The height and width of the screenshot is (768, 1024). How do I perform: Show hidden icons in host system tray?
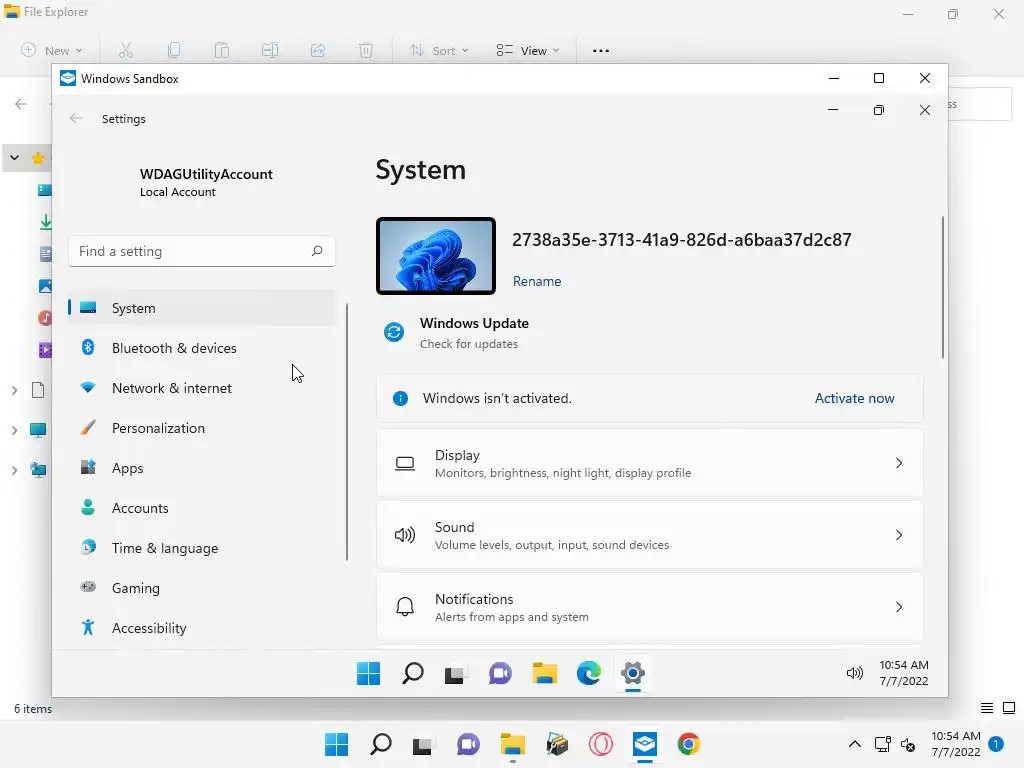854,744
